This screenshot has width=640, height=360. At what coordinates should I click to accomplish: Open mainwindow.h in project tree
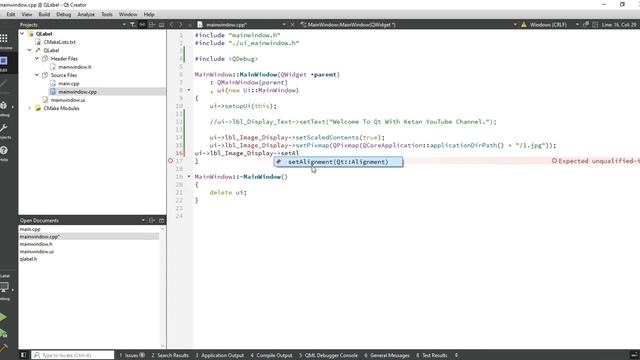coord(75,67)
